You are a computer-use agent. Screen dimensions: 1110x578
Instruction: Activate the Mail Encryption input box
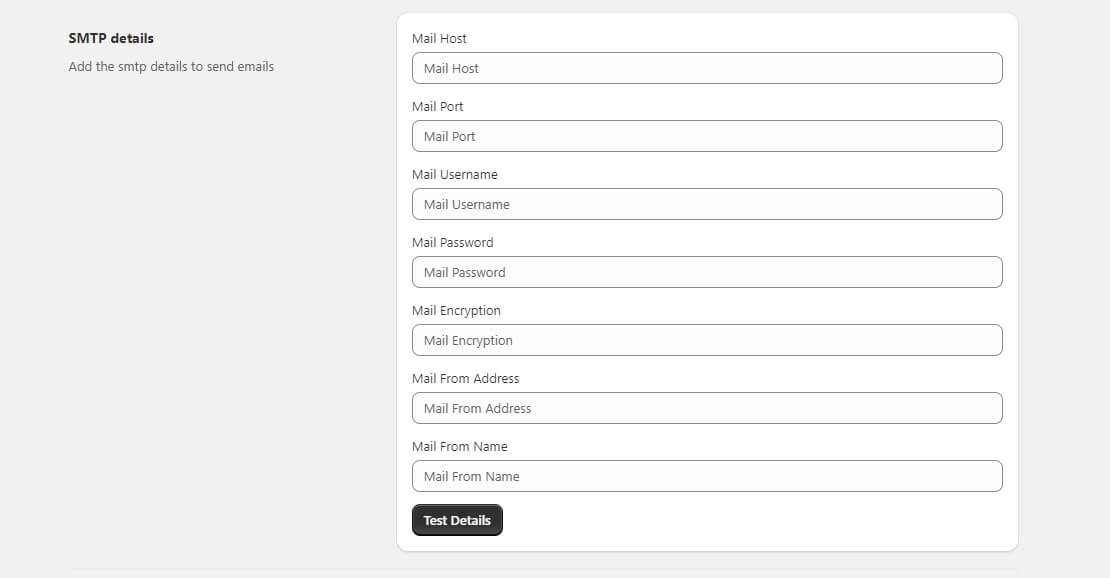click(706, 340)
